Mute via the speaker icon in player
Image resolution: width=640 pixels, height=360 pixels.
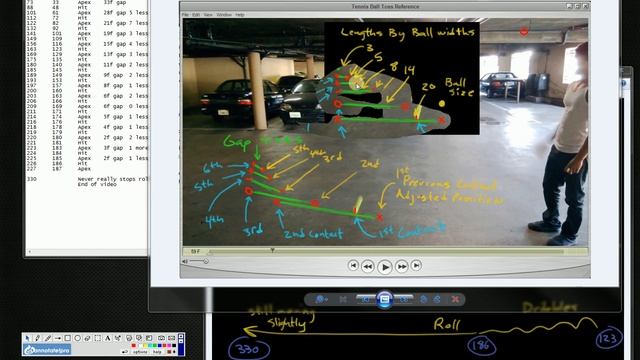185,261
